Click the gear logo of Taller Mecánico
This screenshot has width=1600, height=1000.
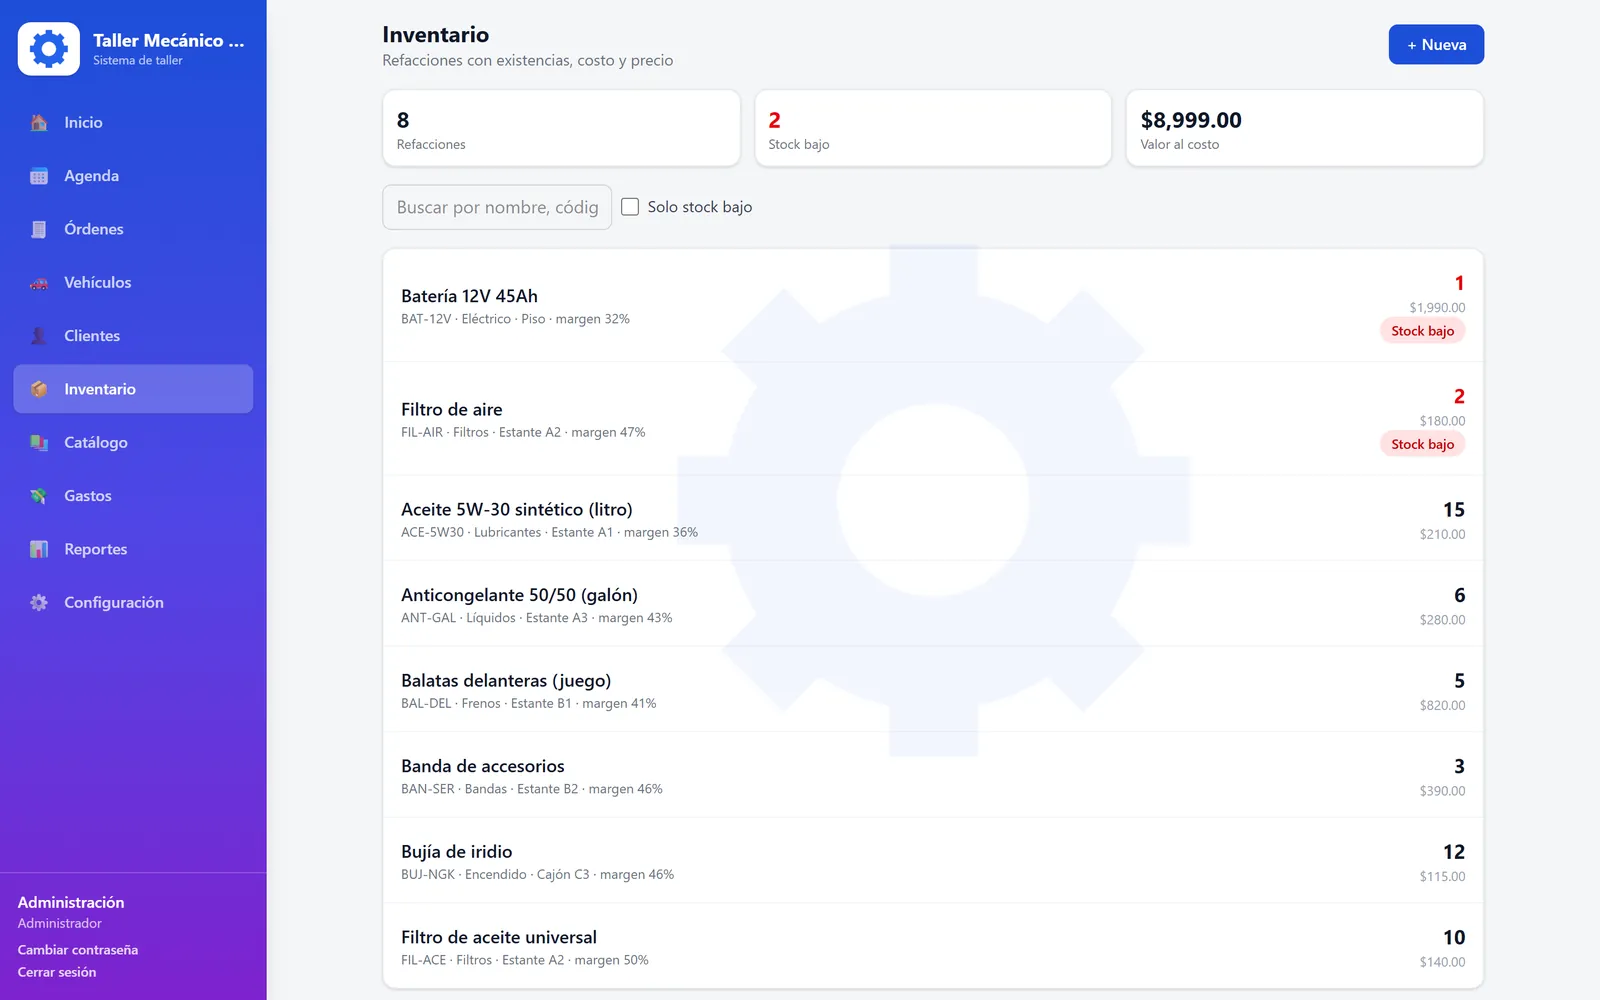click(48, 49)
